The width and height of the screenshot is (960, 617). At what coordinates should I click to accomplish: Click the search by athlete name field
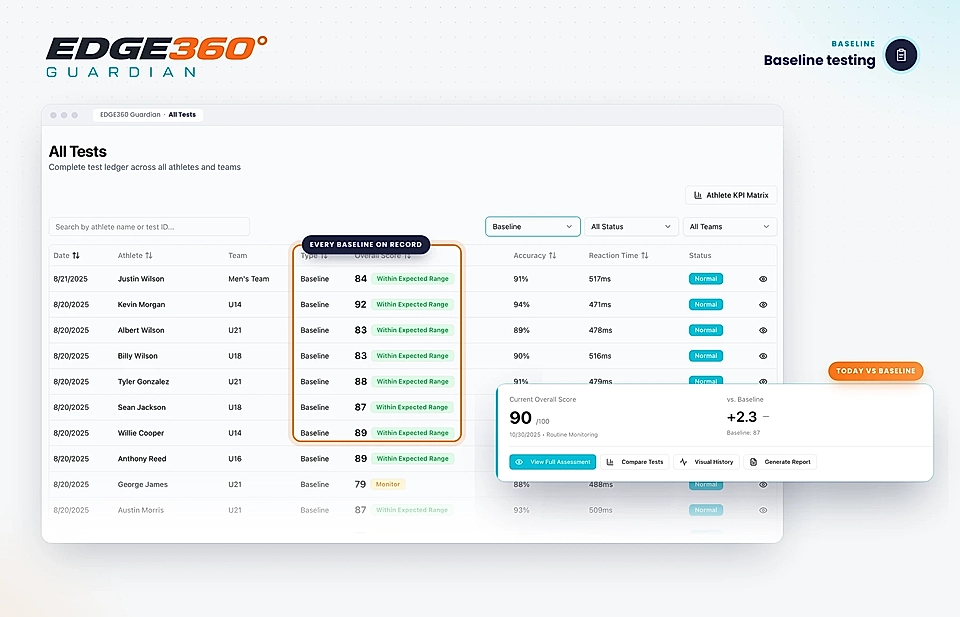pos(149,226)
